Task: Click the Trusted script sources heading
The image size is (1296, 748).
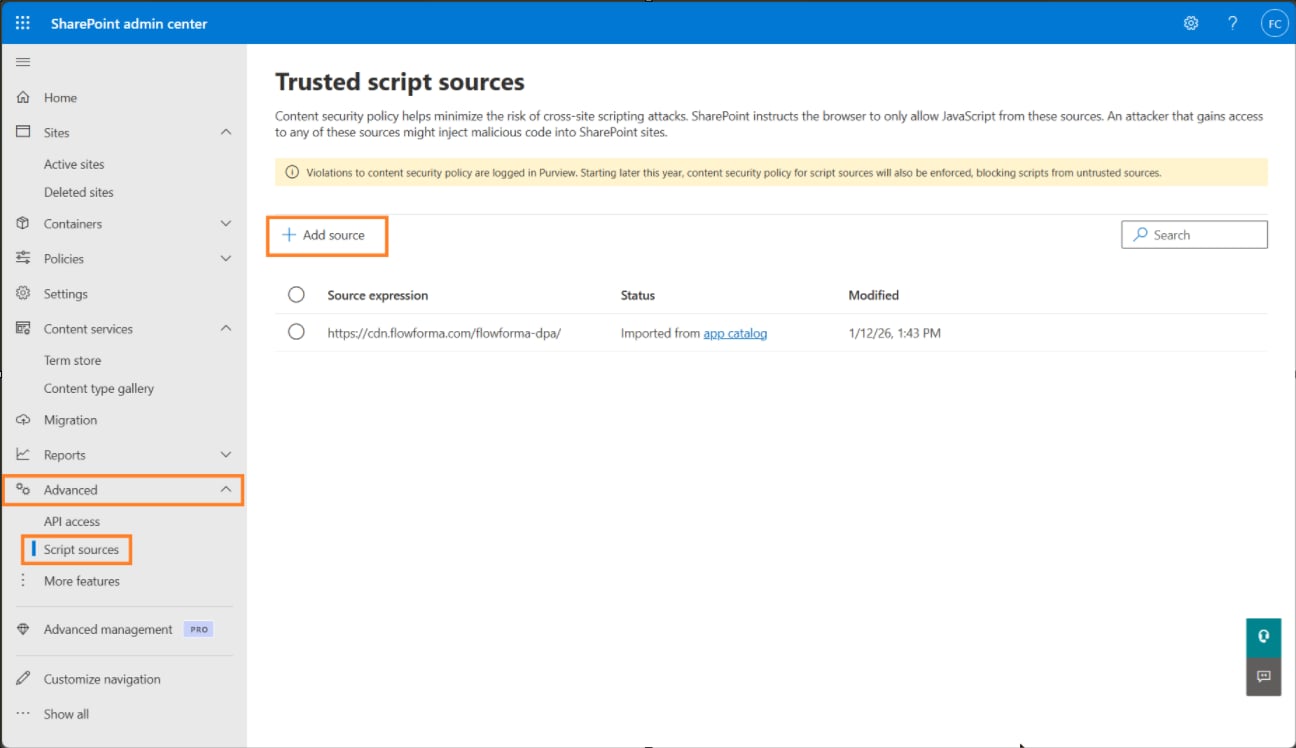Action: pos(400,82)
